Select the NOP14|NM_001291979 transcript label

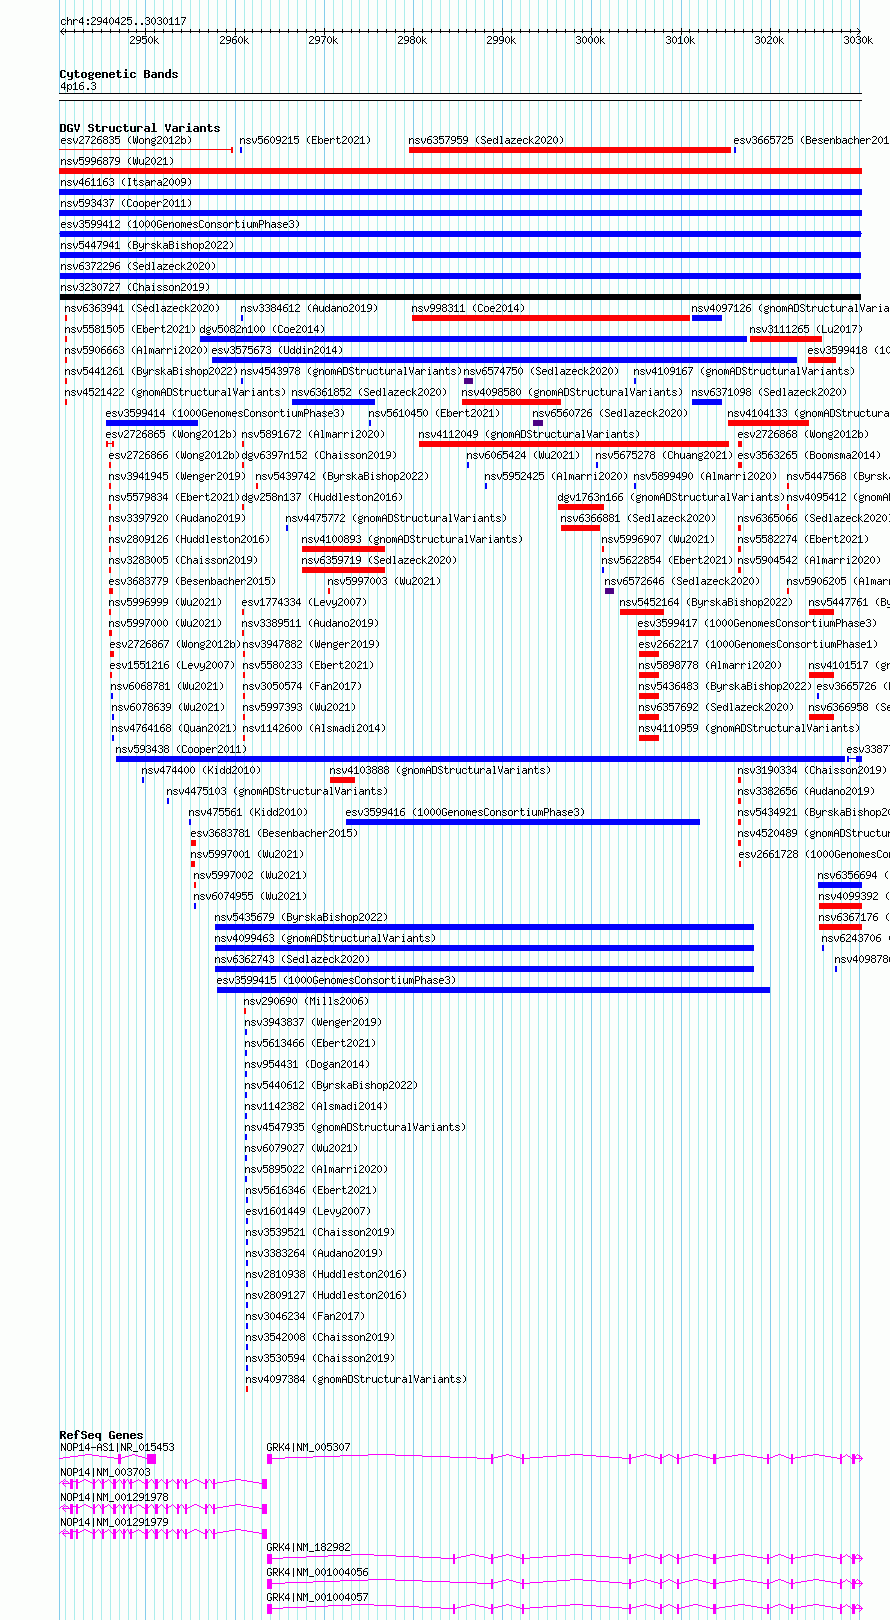click(x=114, y=1523)
